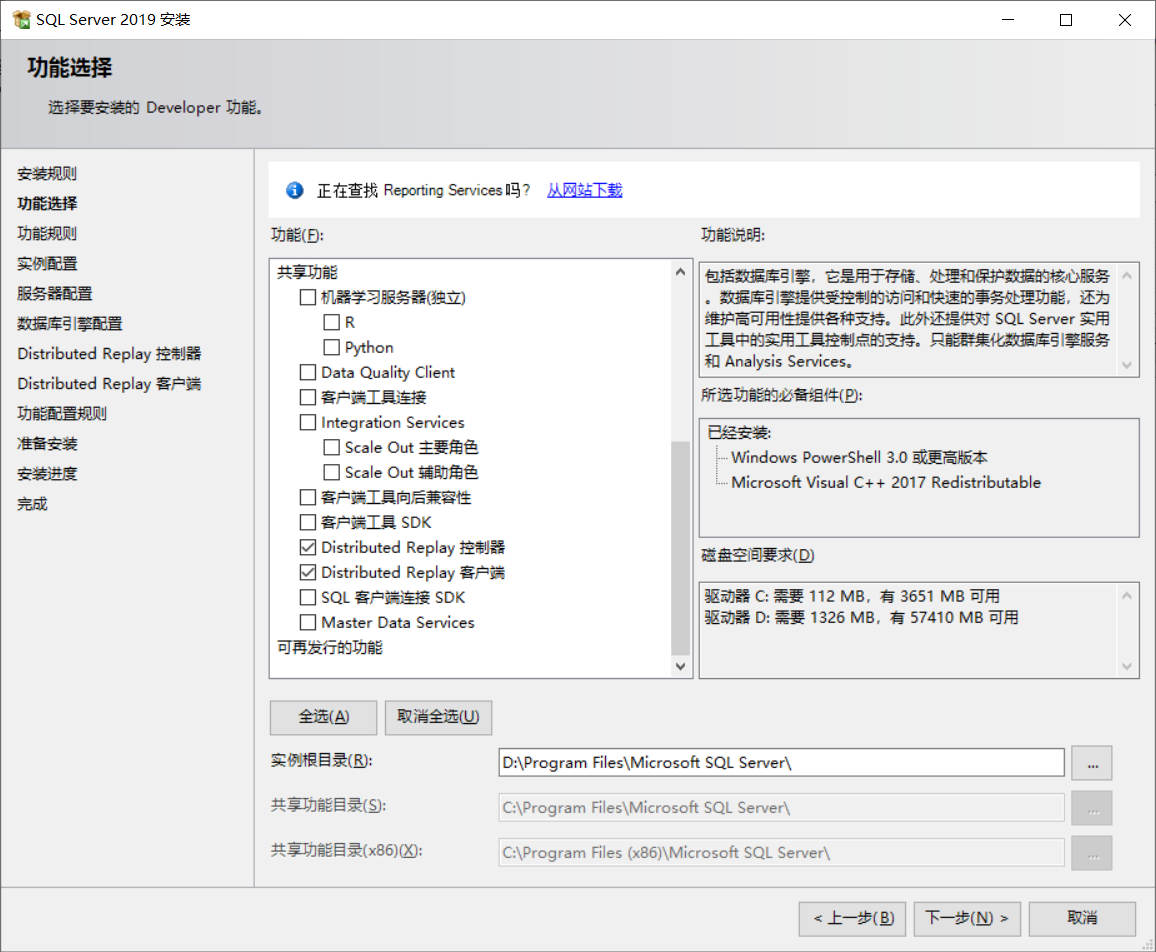This screenshot has width=1156, height=952.
Task: Enable the Scale Out 辅助角色 checkbox
Action: click(x=332, y=472)
